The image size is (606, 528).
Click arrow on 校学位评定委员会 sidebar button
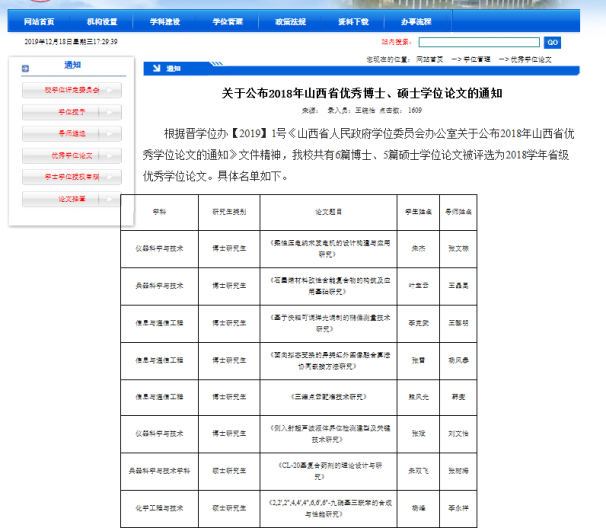111,89
